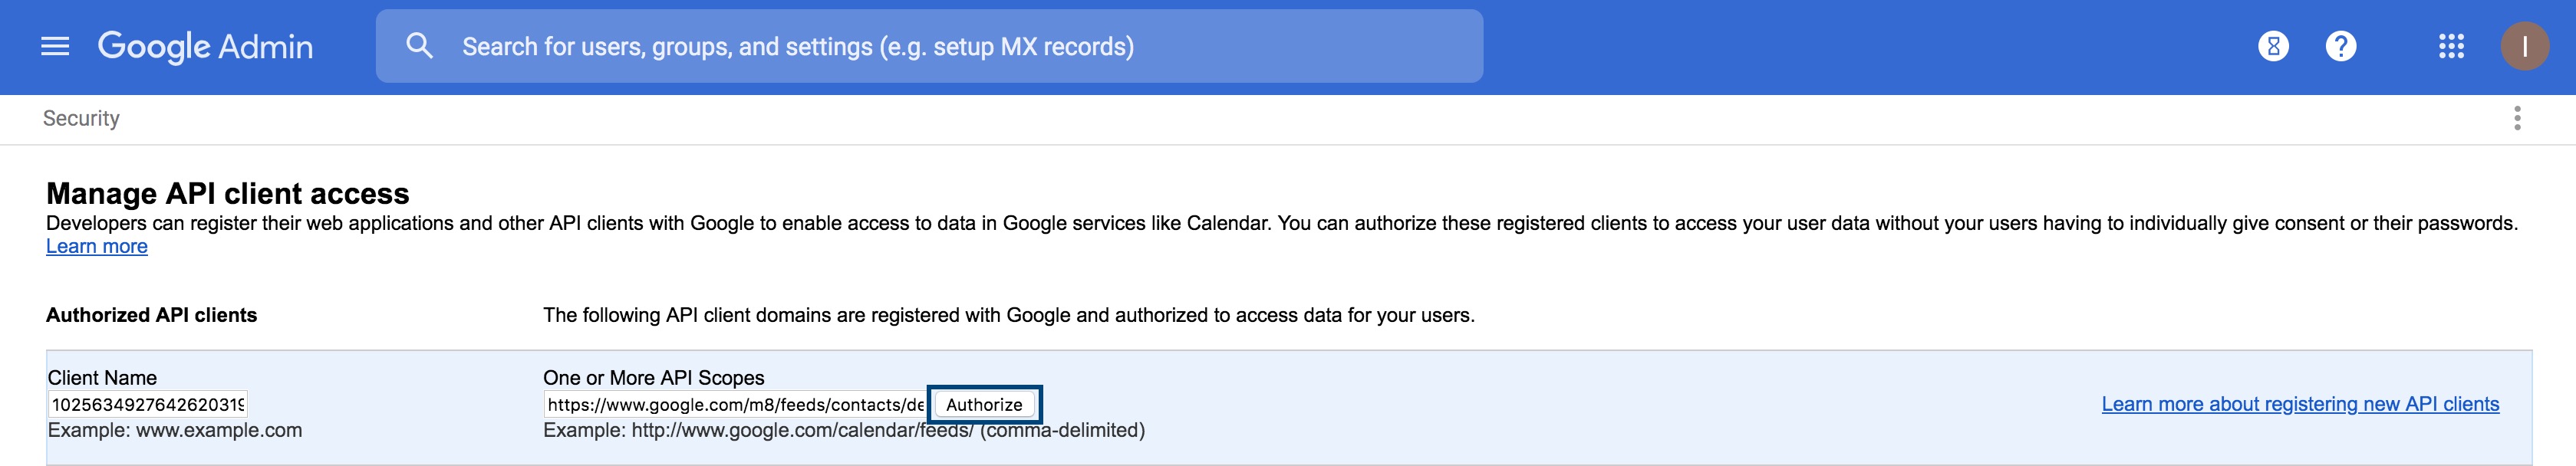Open the main navigation hamburger menu
The height and width of the screenshot is (466, 2576).
[56, 45]
